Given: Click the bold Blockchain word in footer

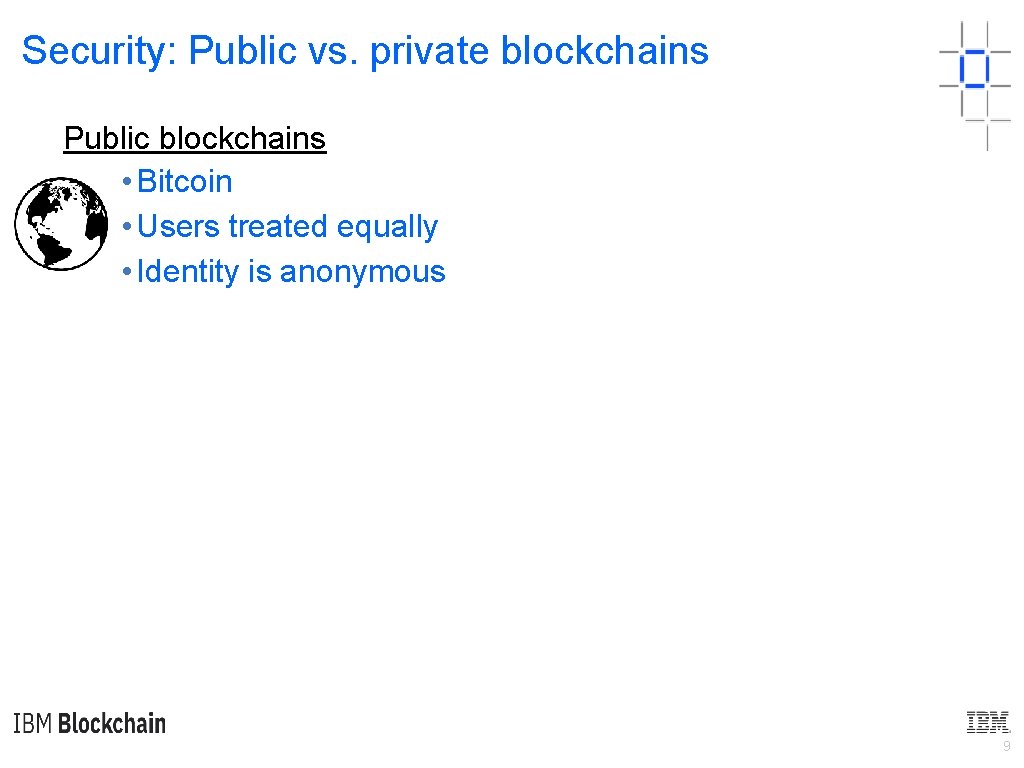Looking at the screenshot, I should coord(112,724).
